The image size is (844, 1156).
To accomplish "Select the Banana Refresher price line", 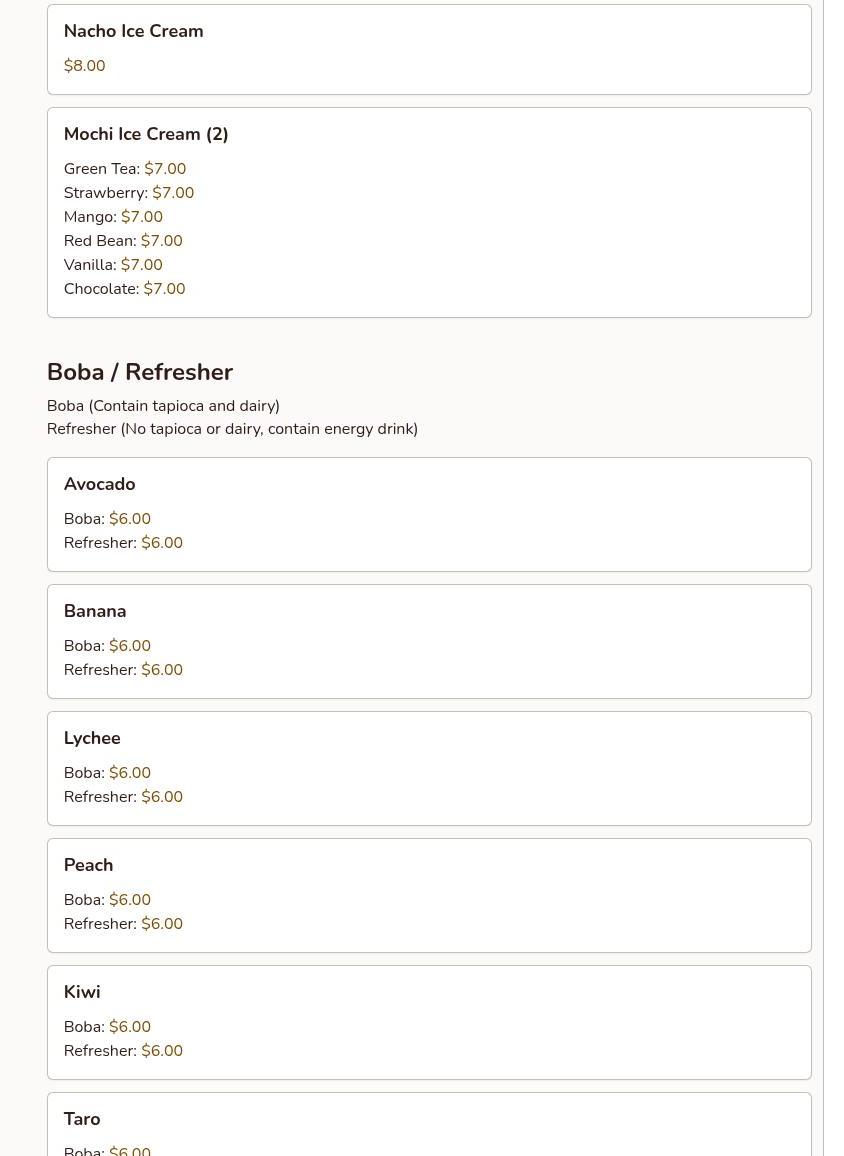I will coord(123,670).
